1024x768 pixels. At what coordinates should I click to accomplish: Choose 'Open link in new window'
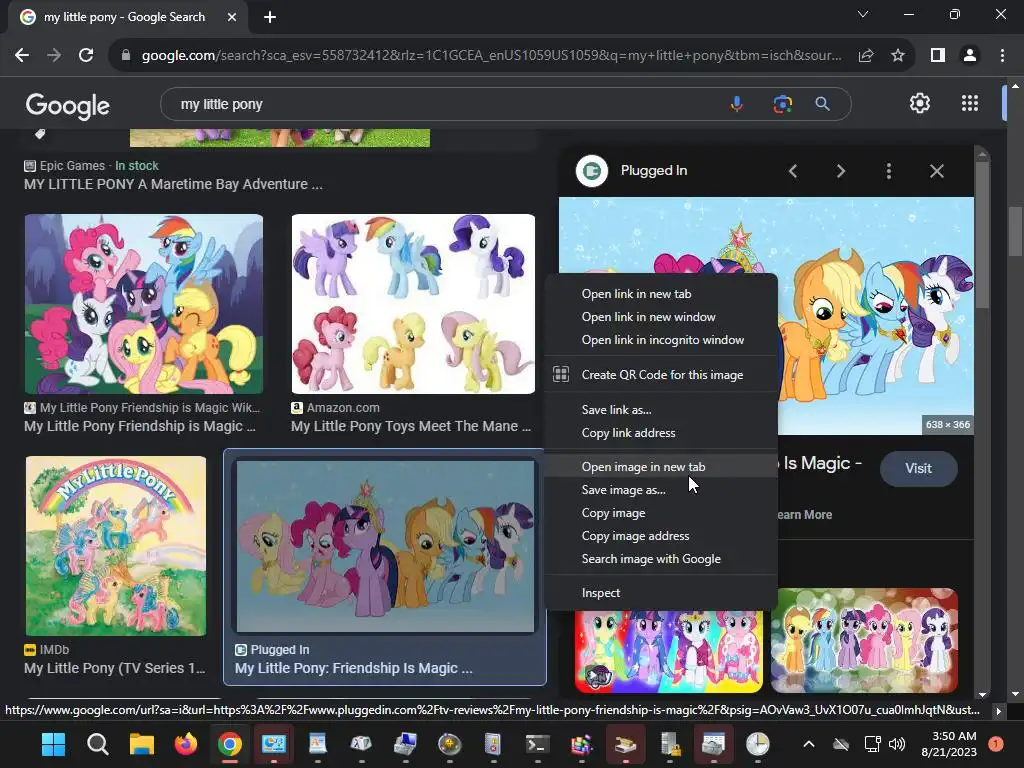(x=660, y=317)
